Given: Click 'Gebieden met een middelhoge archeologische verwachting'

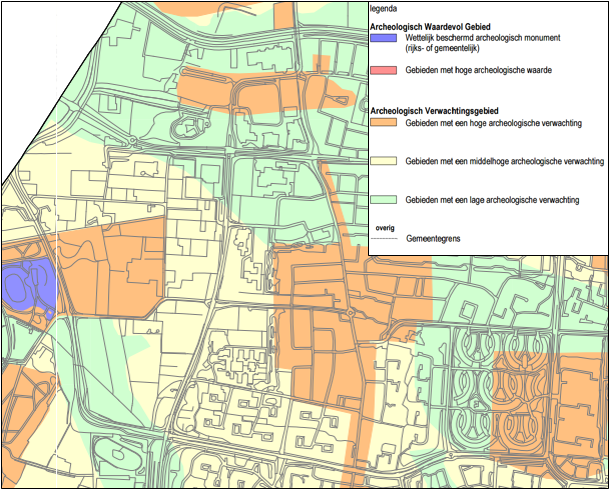Looking at the screenshot, I should click(504, 161).
